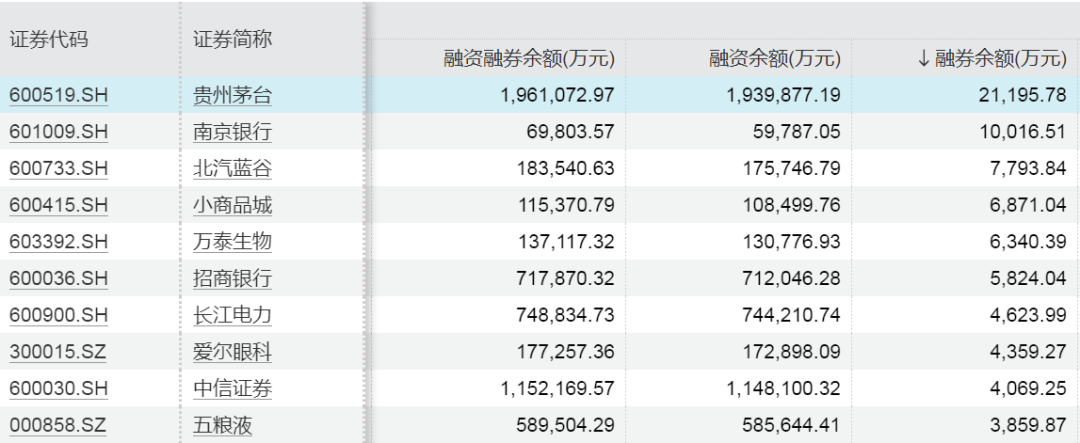Open stock code link 600415.SH

coord(58,206)
